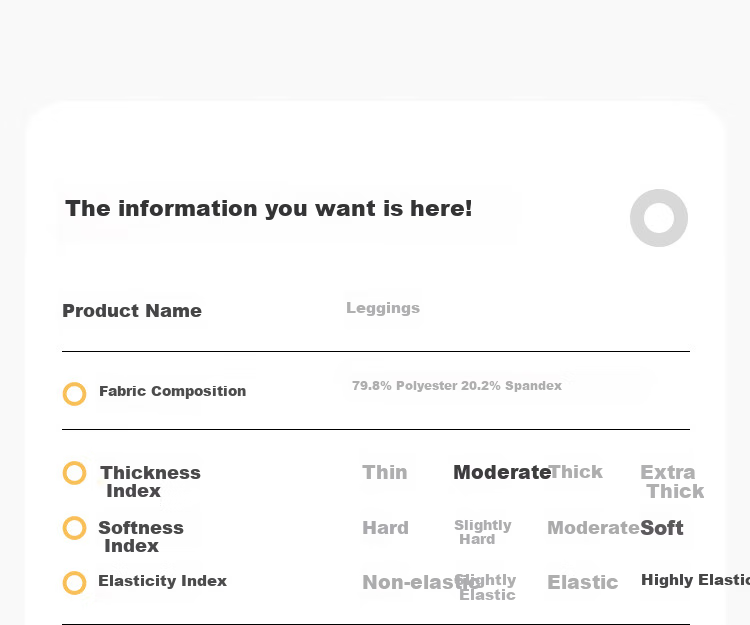Click the 79.8% Polyester 20.2% Spandex text
The width and height of the screenshot is (750, 625).
pyautogui.click(x=457, y=386)
